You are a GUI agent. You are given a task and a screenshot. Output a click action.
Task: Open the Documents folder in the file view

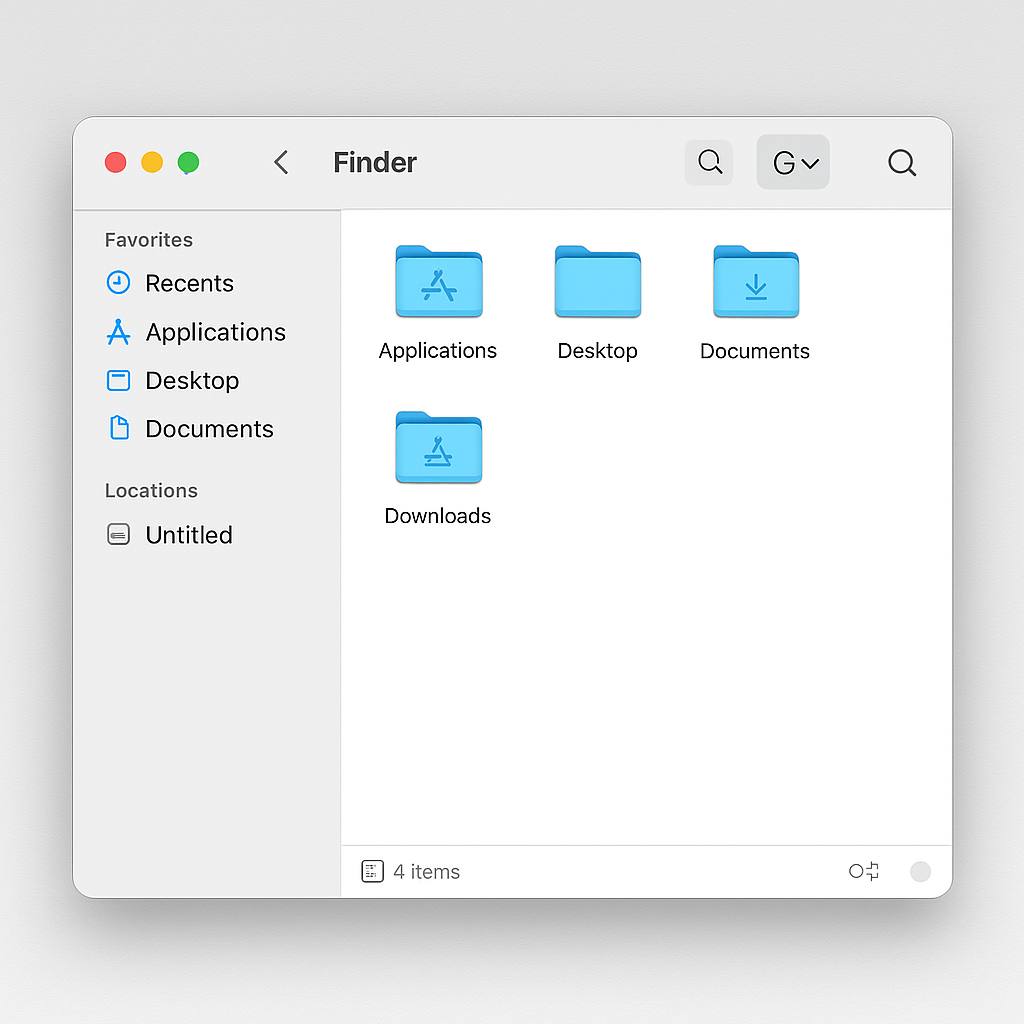[755, 283]
